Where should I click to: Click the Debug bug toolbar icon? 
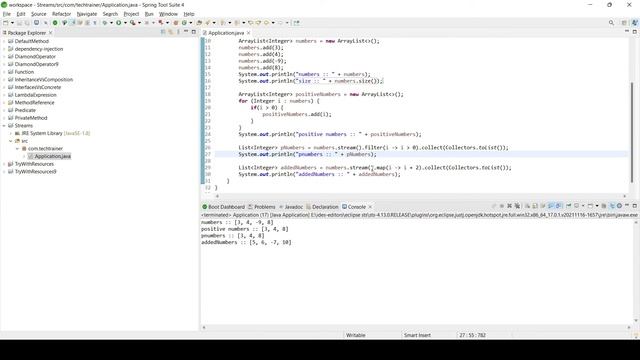(105, 23)
